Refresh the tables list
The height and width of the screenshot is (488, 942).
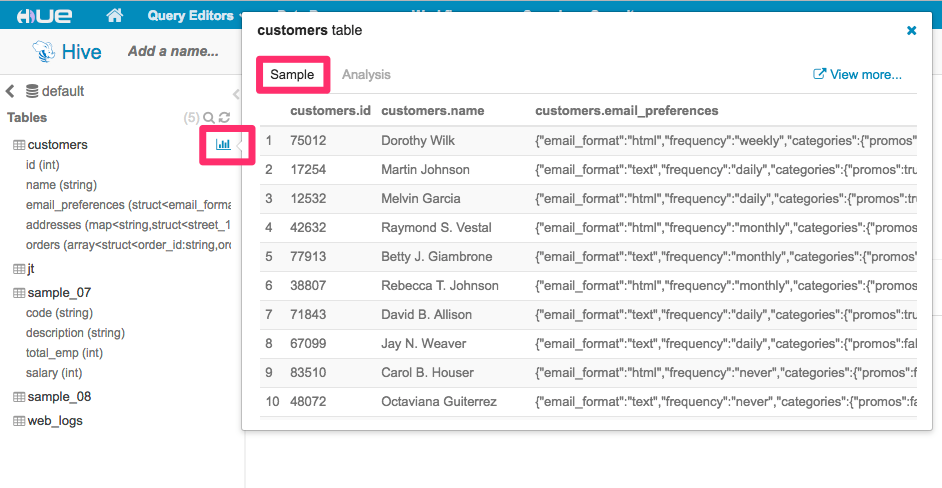224,118
